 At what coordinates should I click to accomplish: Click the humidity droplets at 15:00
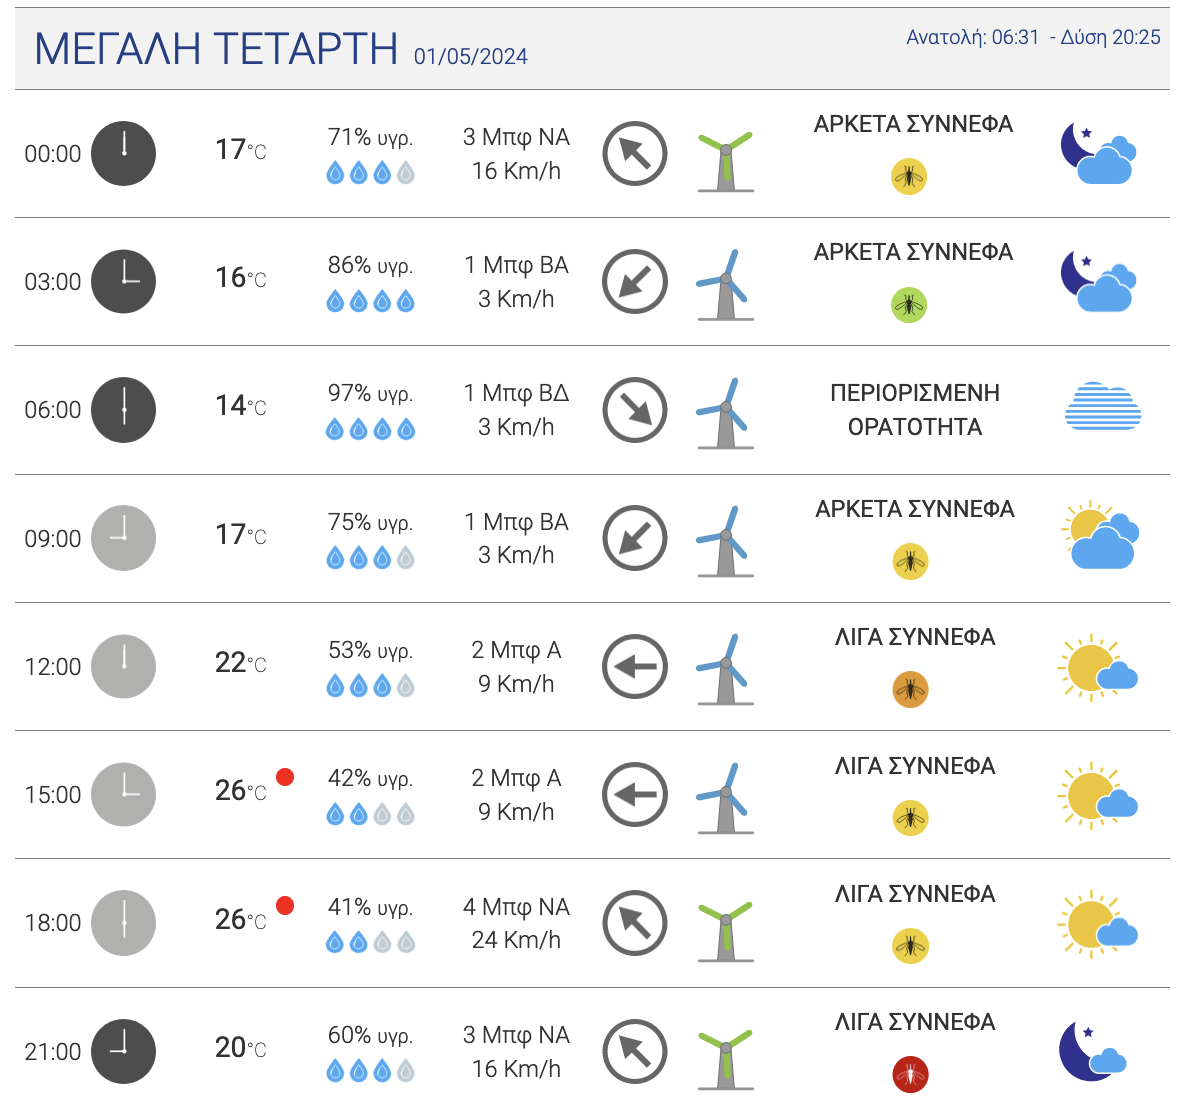[370, 815]
